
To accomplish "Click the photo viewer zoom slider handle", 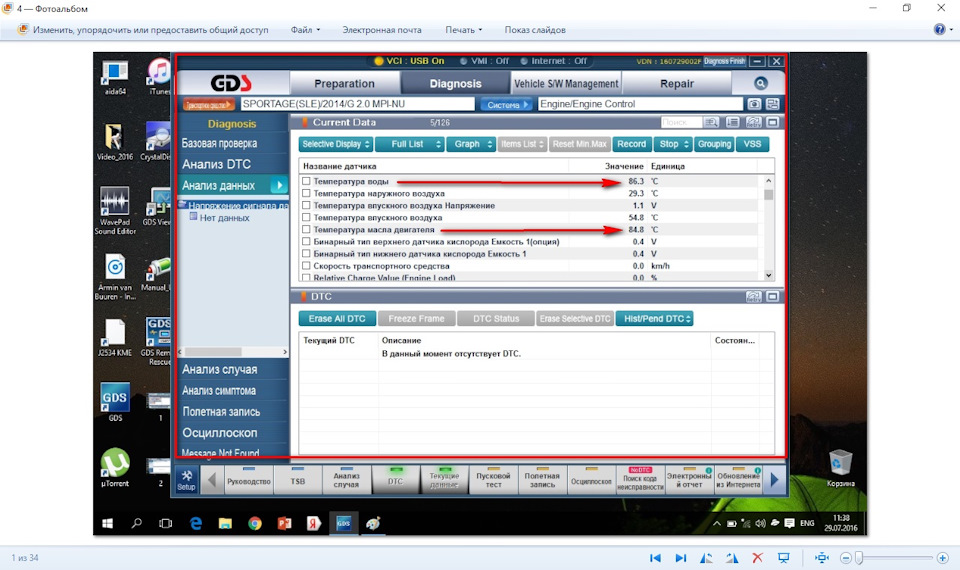I will click(x=858, y=558).
